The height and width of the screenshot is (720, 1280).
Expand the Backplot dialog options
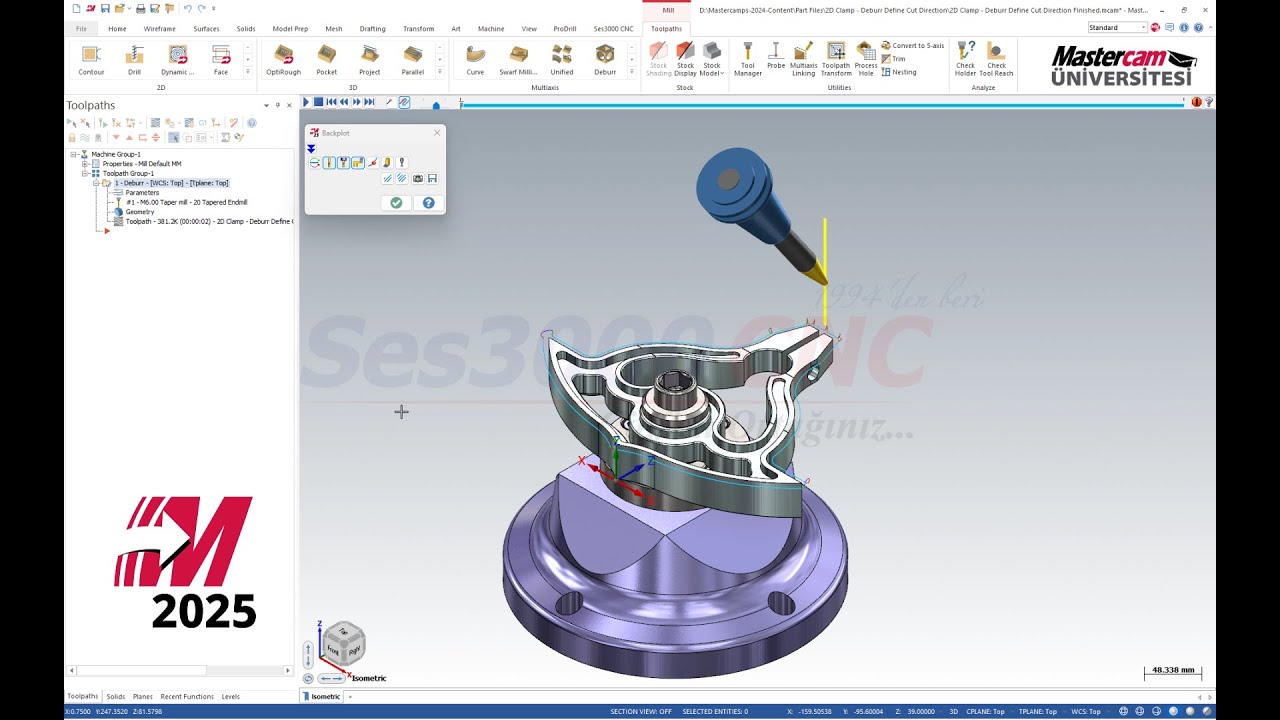(311, 149)
